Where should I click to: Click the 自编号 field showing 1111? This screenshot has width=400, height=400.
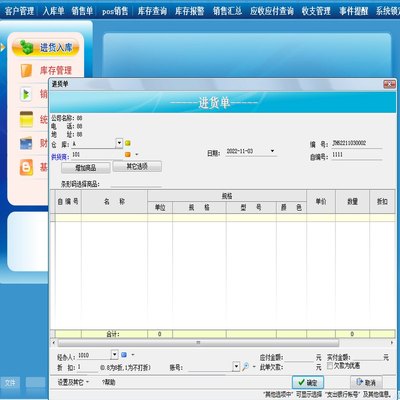pyautogui.click(x=357, y=155)
